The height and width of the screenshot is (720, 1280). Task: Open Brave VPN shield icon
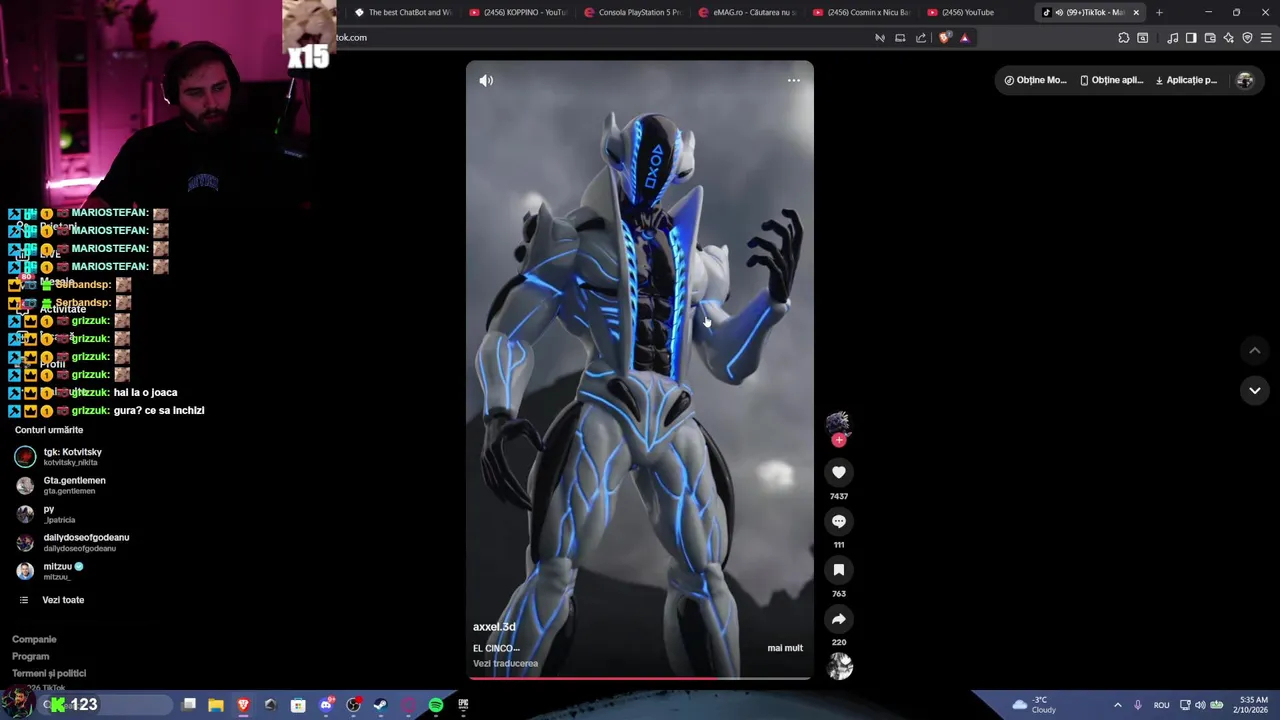pyautogui.click(x=1247, y=38)
